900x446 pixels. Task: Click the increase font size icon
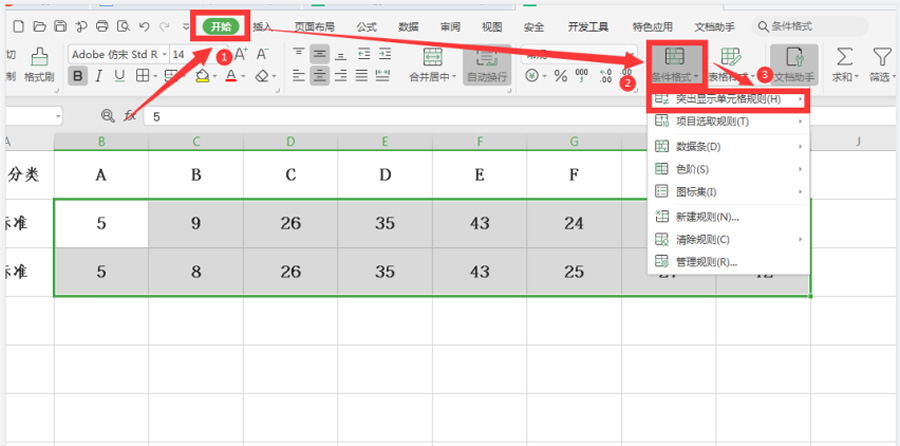tap(238, 54)
